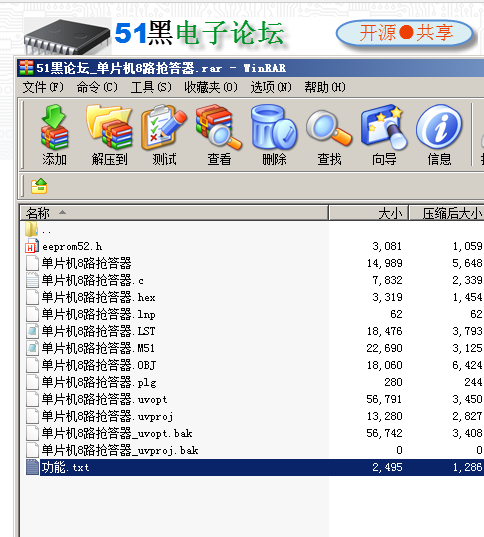
Task: Sort by the 压缩后大小 column header
Action: pyautogui.click(x=447, y=213)
